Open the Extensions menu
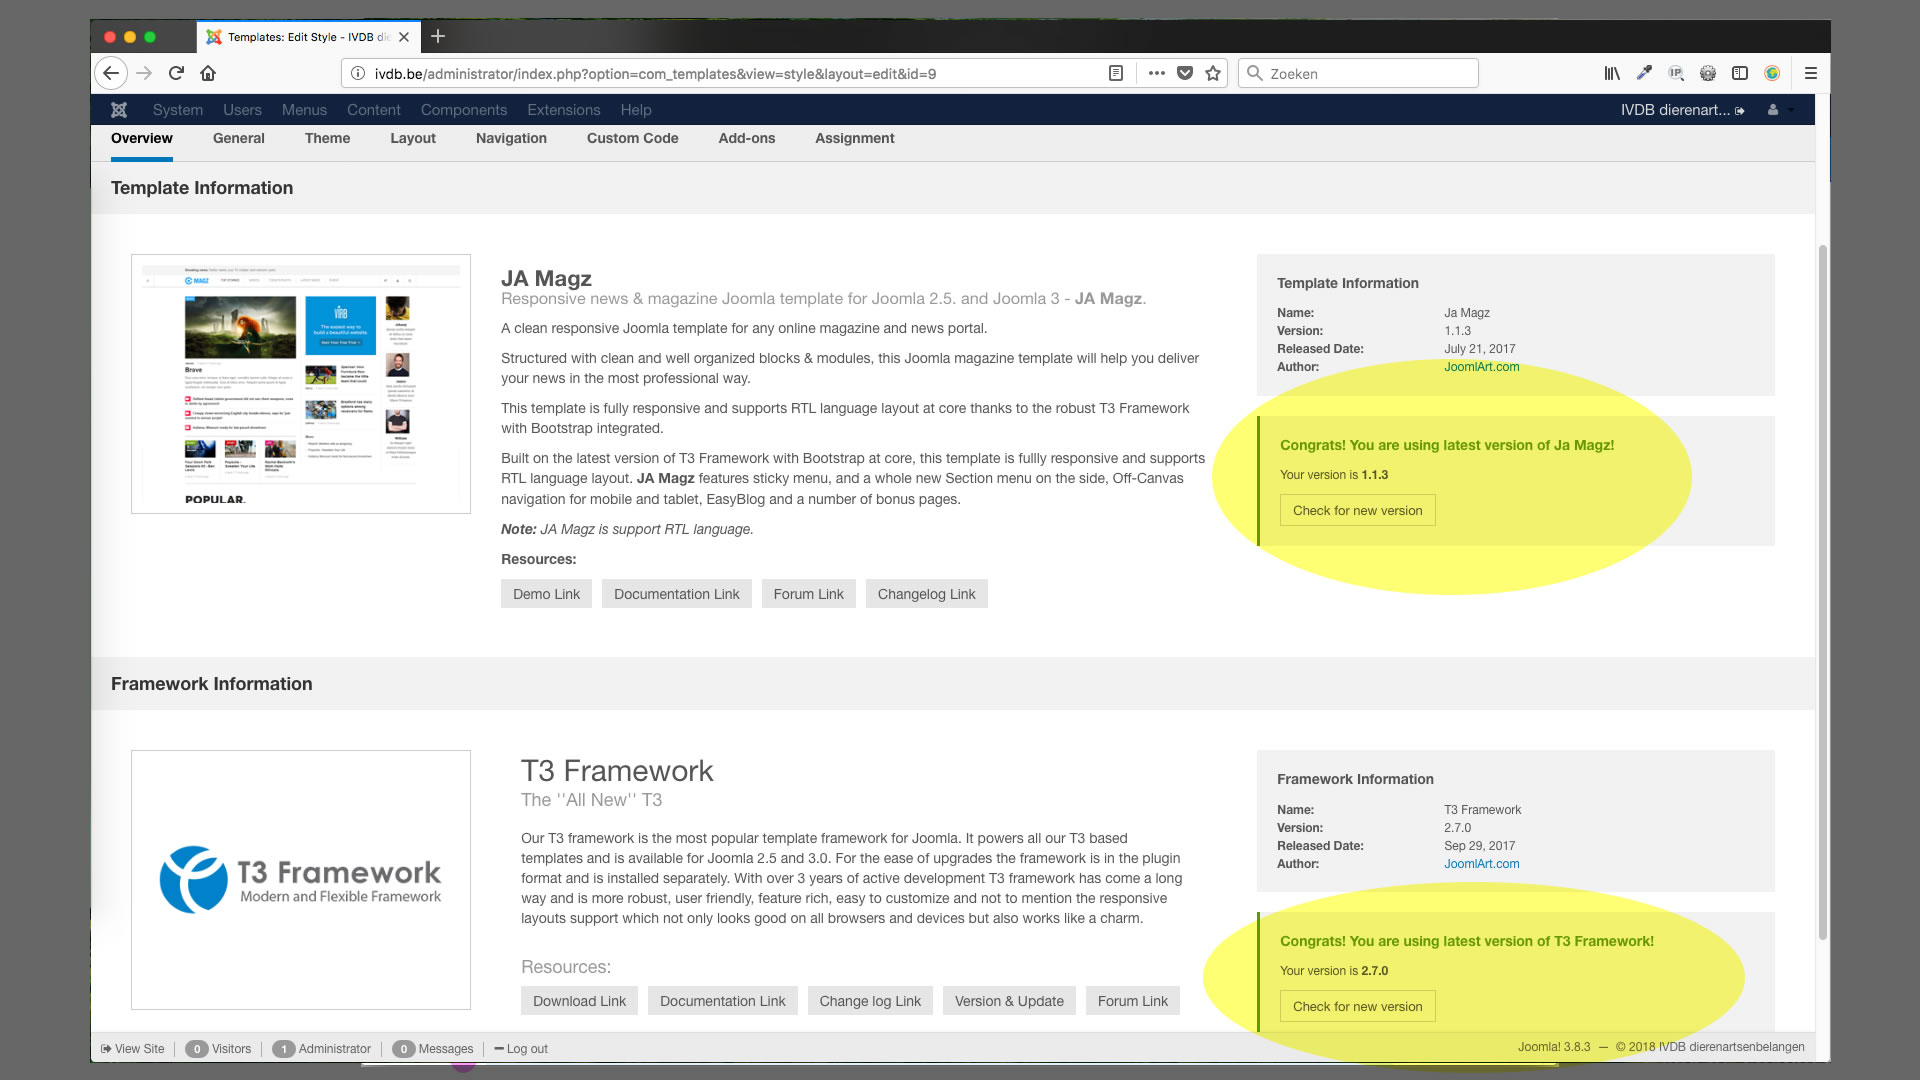 pos(563,110)
